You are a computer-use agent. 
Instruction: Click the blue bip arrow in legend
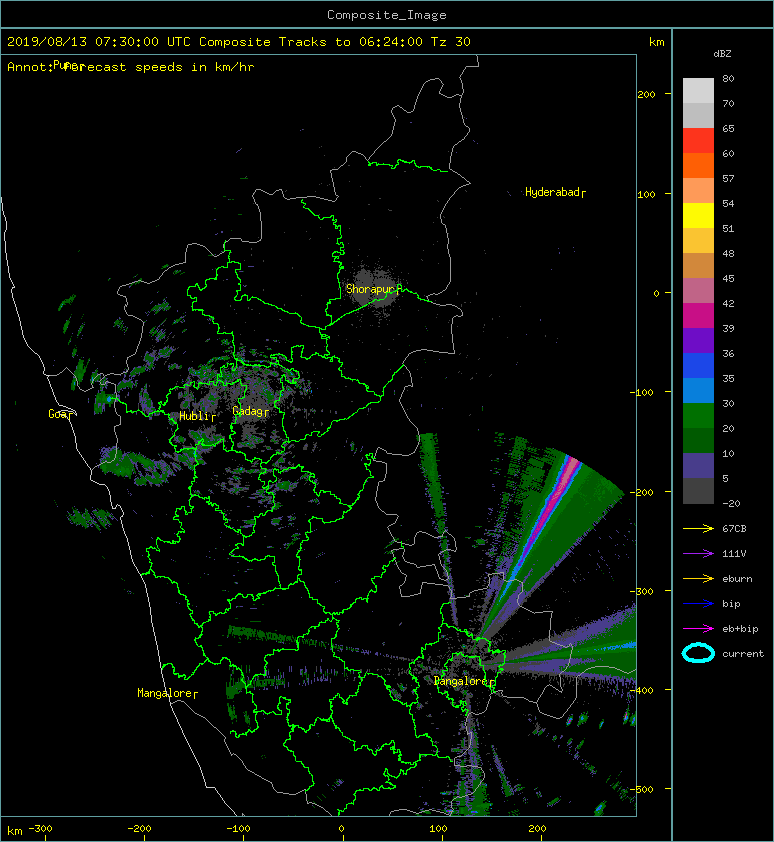click(698, 604)
